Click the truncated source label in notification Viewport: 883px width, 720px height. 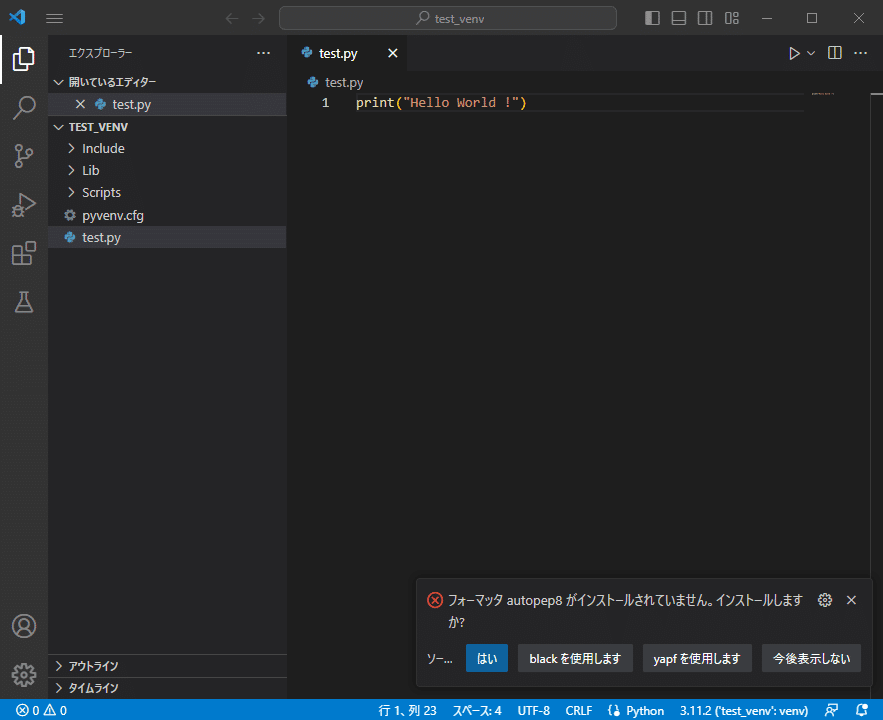439,659
